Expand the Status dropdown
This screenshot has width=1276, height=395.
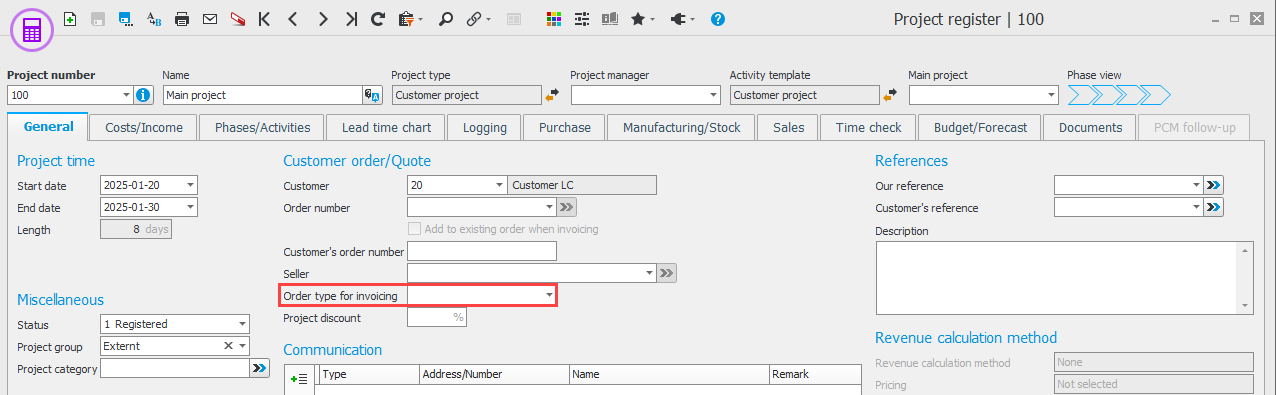(x=242, y=324)
